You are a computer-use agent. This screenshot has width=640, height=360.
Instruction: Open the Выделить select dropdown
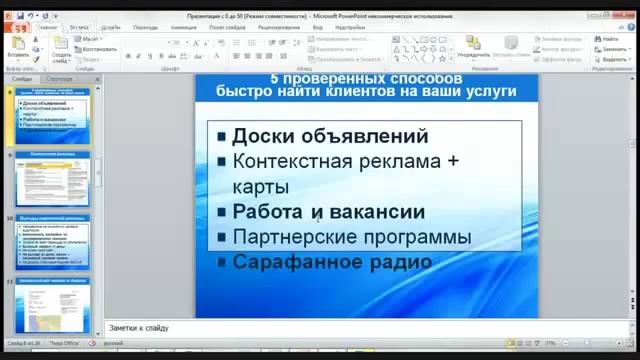[613, 59]
